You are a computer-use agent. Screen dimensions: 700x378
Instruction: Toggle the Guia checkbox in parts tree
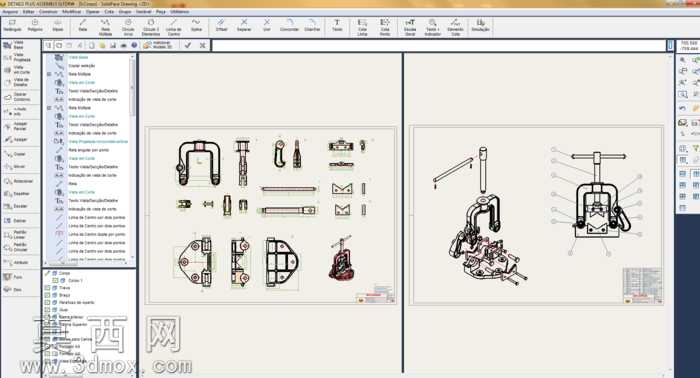coord(47,309)
